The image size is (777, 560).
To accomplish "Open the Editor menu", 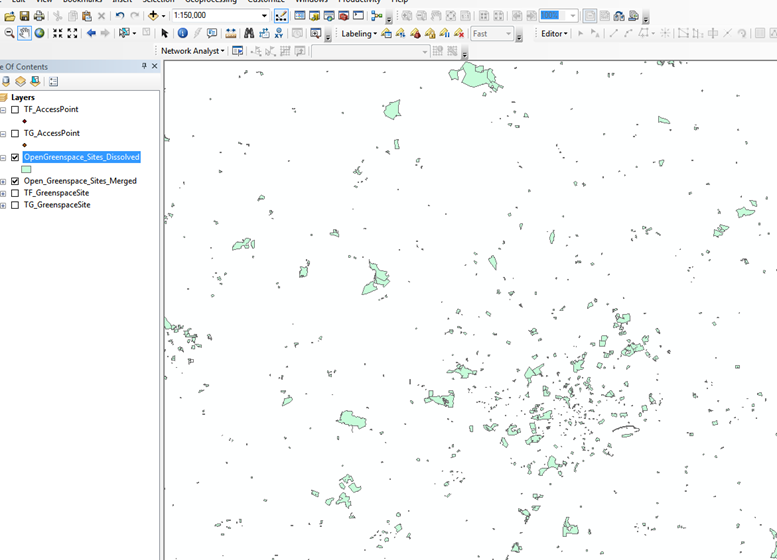I will coord(554,33).
